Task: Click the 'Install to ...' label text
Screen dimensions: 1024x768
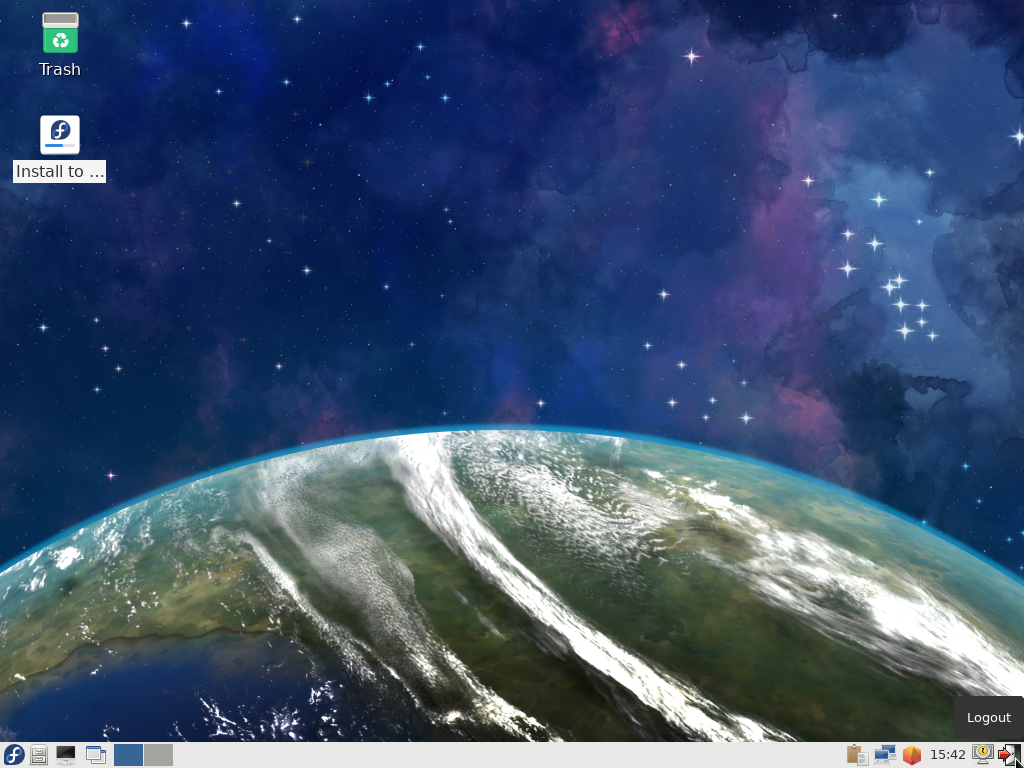Action: click(x=59, y=172)
